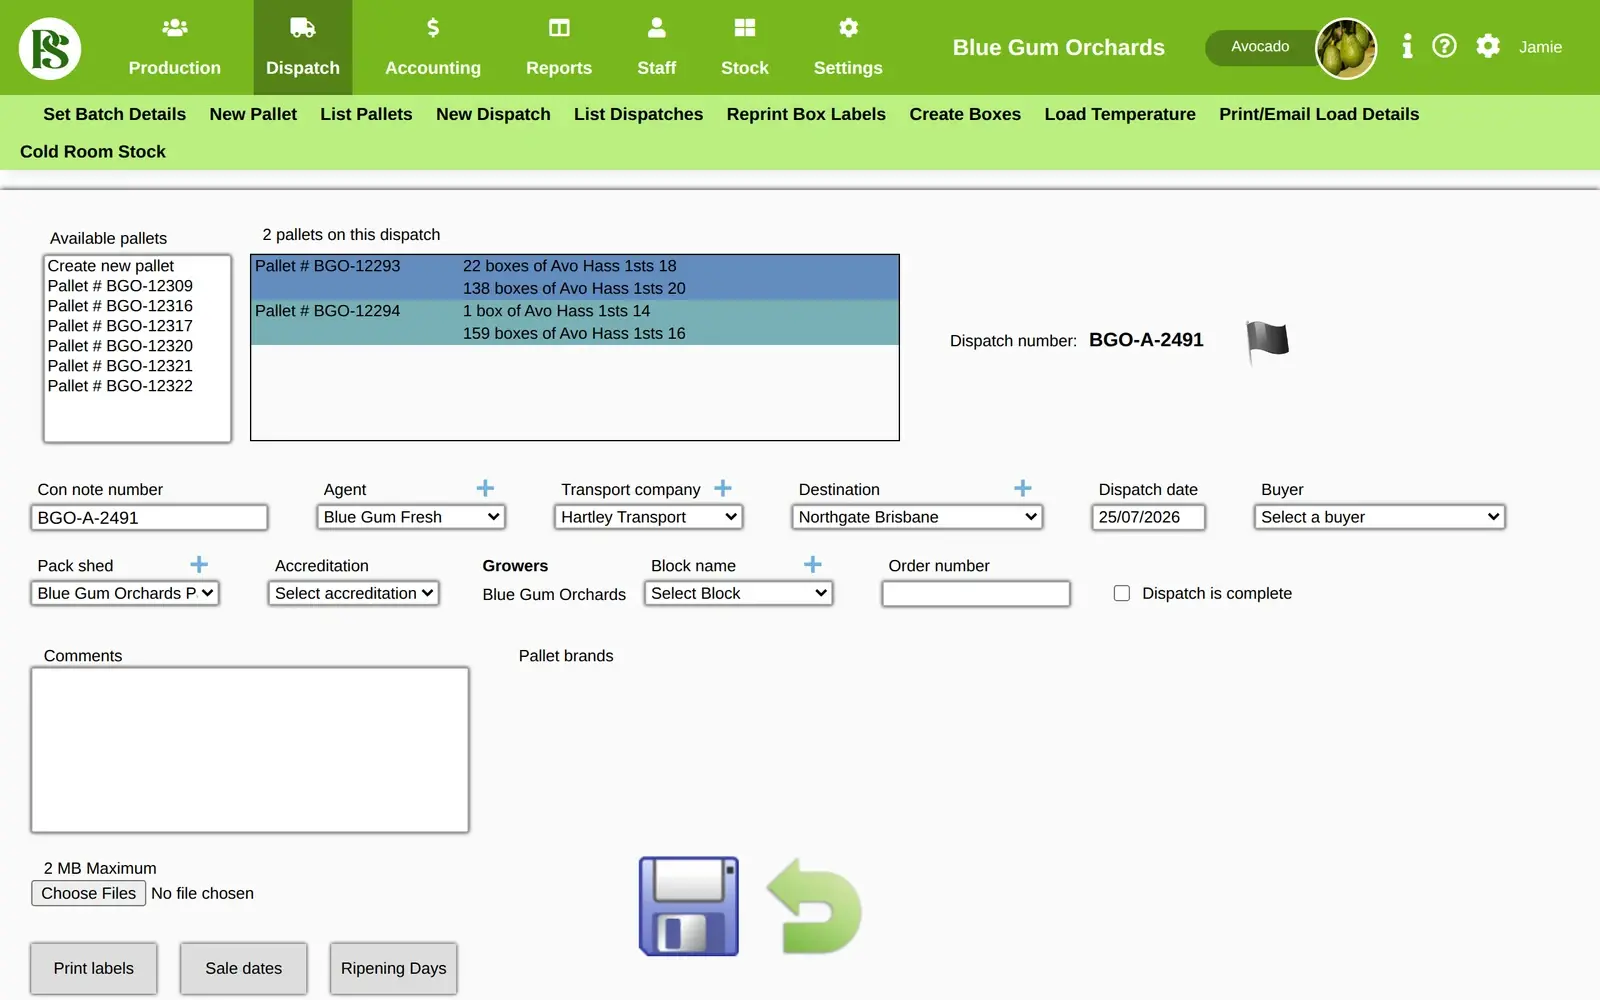Save the dispatch with floppy disk icon
This screenshot has width=1600, height=1000.
[689, 906]
